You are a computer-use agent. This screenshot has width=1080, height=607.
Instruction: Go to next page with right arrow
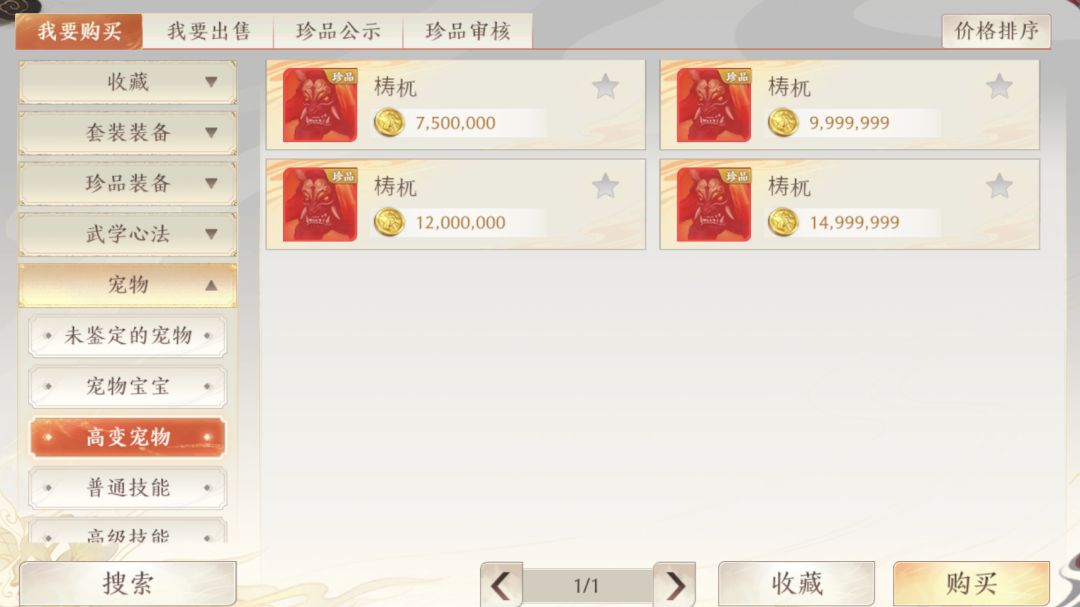click(x=674, y=585)
